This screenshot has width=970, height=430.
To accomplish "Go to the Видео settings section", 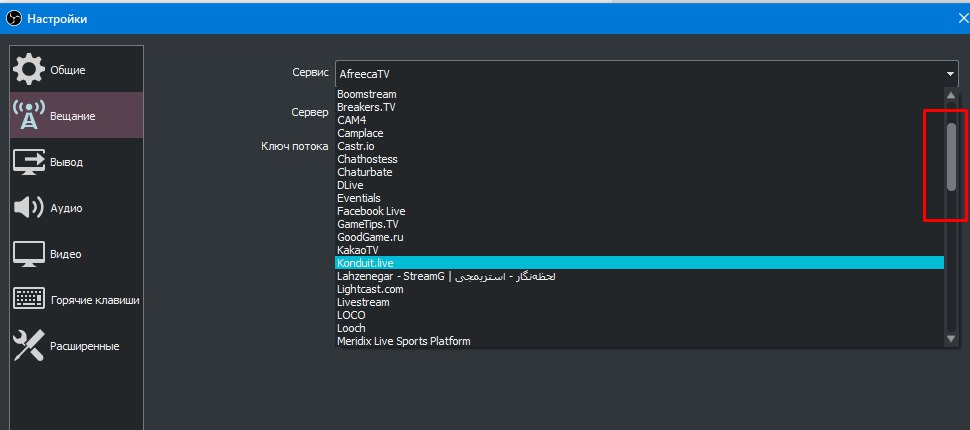I will tap(77, 254).
